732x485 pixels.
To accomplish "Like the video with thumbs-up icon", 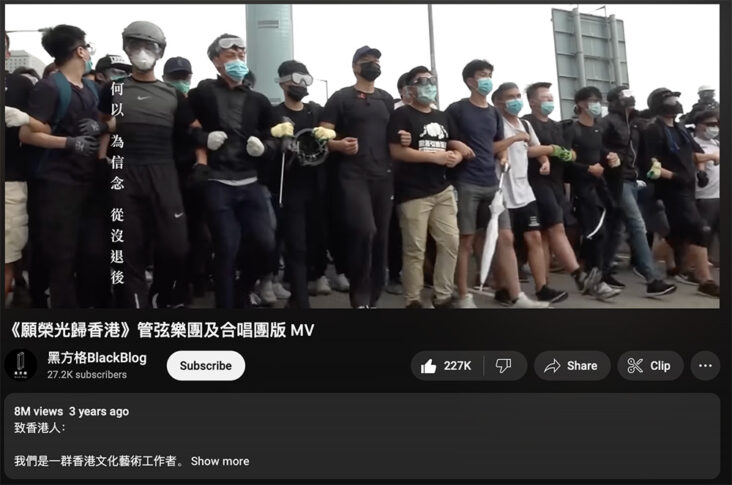I will pyautogui.click(x=428, y=366).
